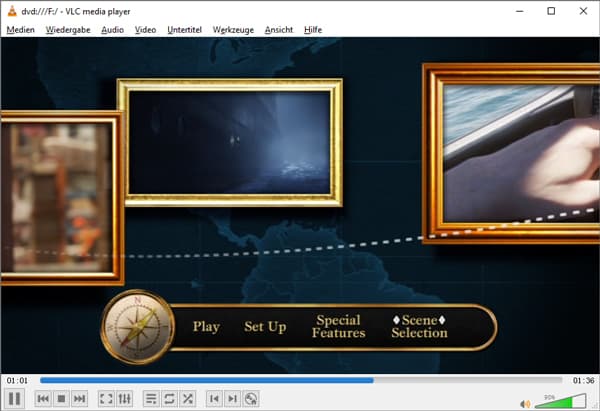The height and width of the screenshot is (411, 600).
Task: Open the extended settings equalizer icon
Action: click(x=125, y=399)
